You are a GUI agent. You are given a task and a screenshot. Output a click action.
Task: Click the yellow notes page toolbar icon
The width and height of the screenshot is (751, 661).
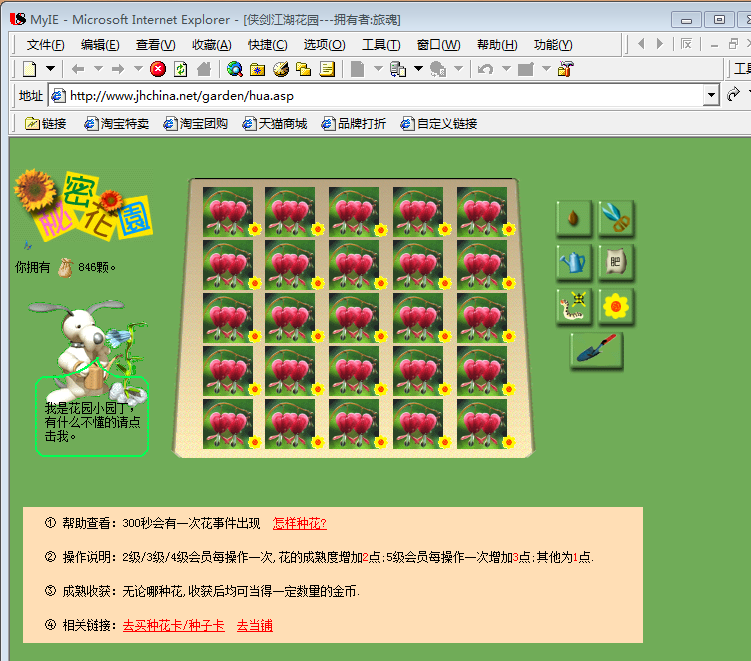coord(327,69)
